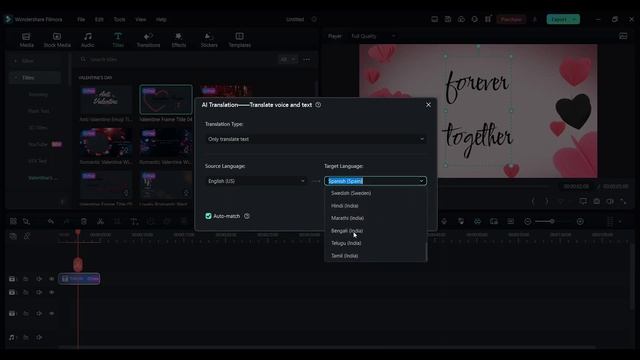Click the snapshot camera icon under the preview
The image size is (640, 360).
[x=596, y=201]
